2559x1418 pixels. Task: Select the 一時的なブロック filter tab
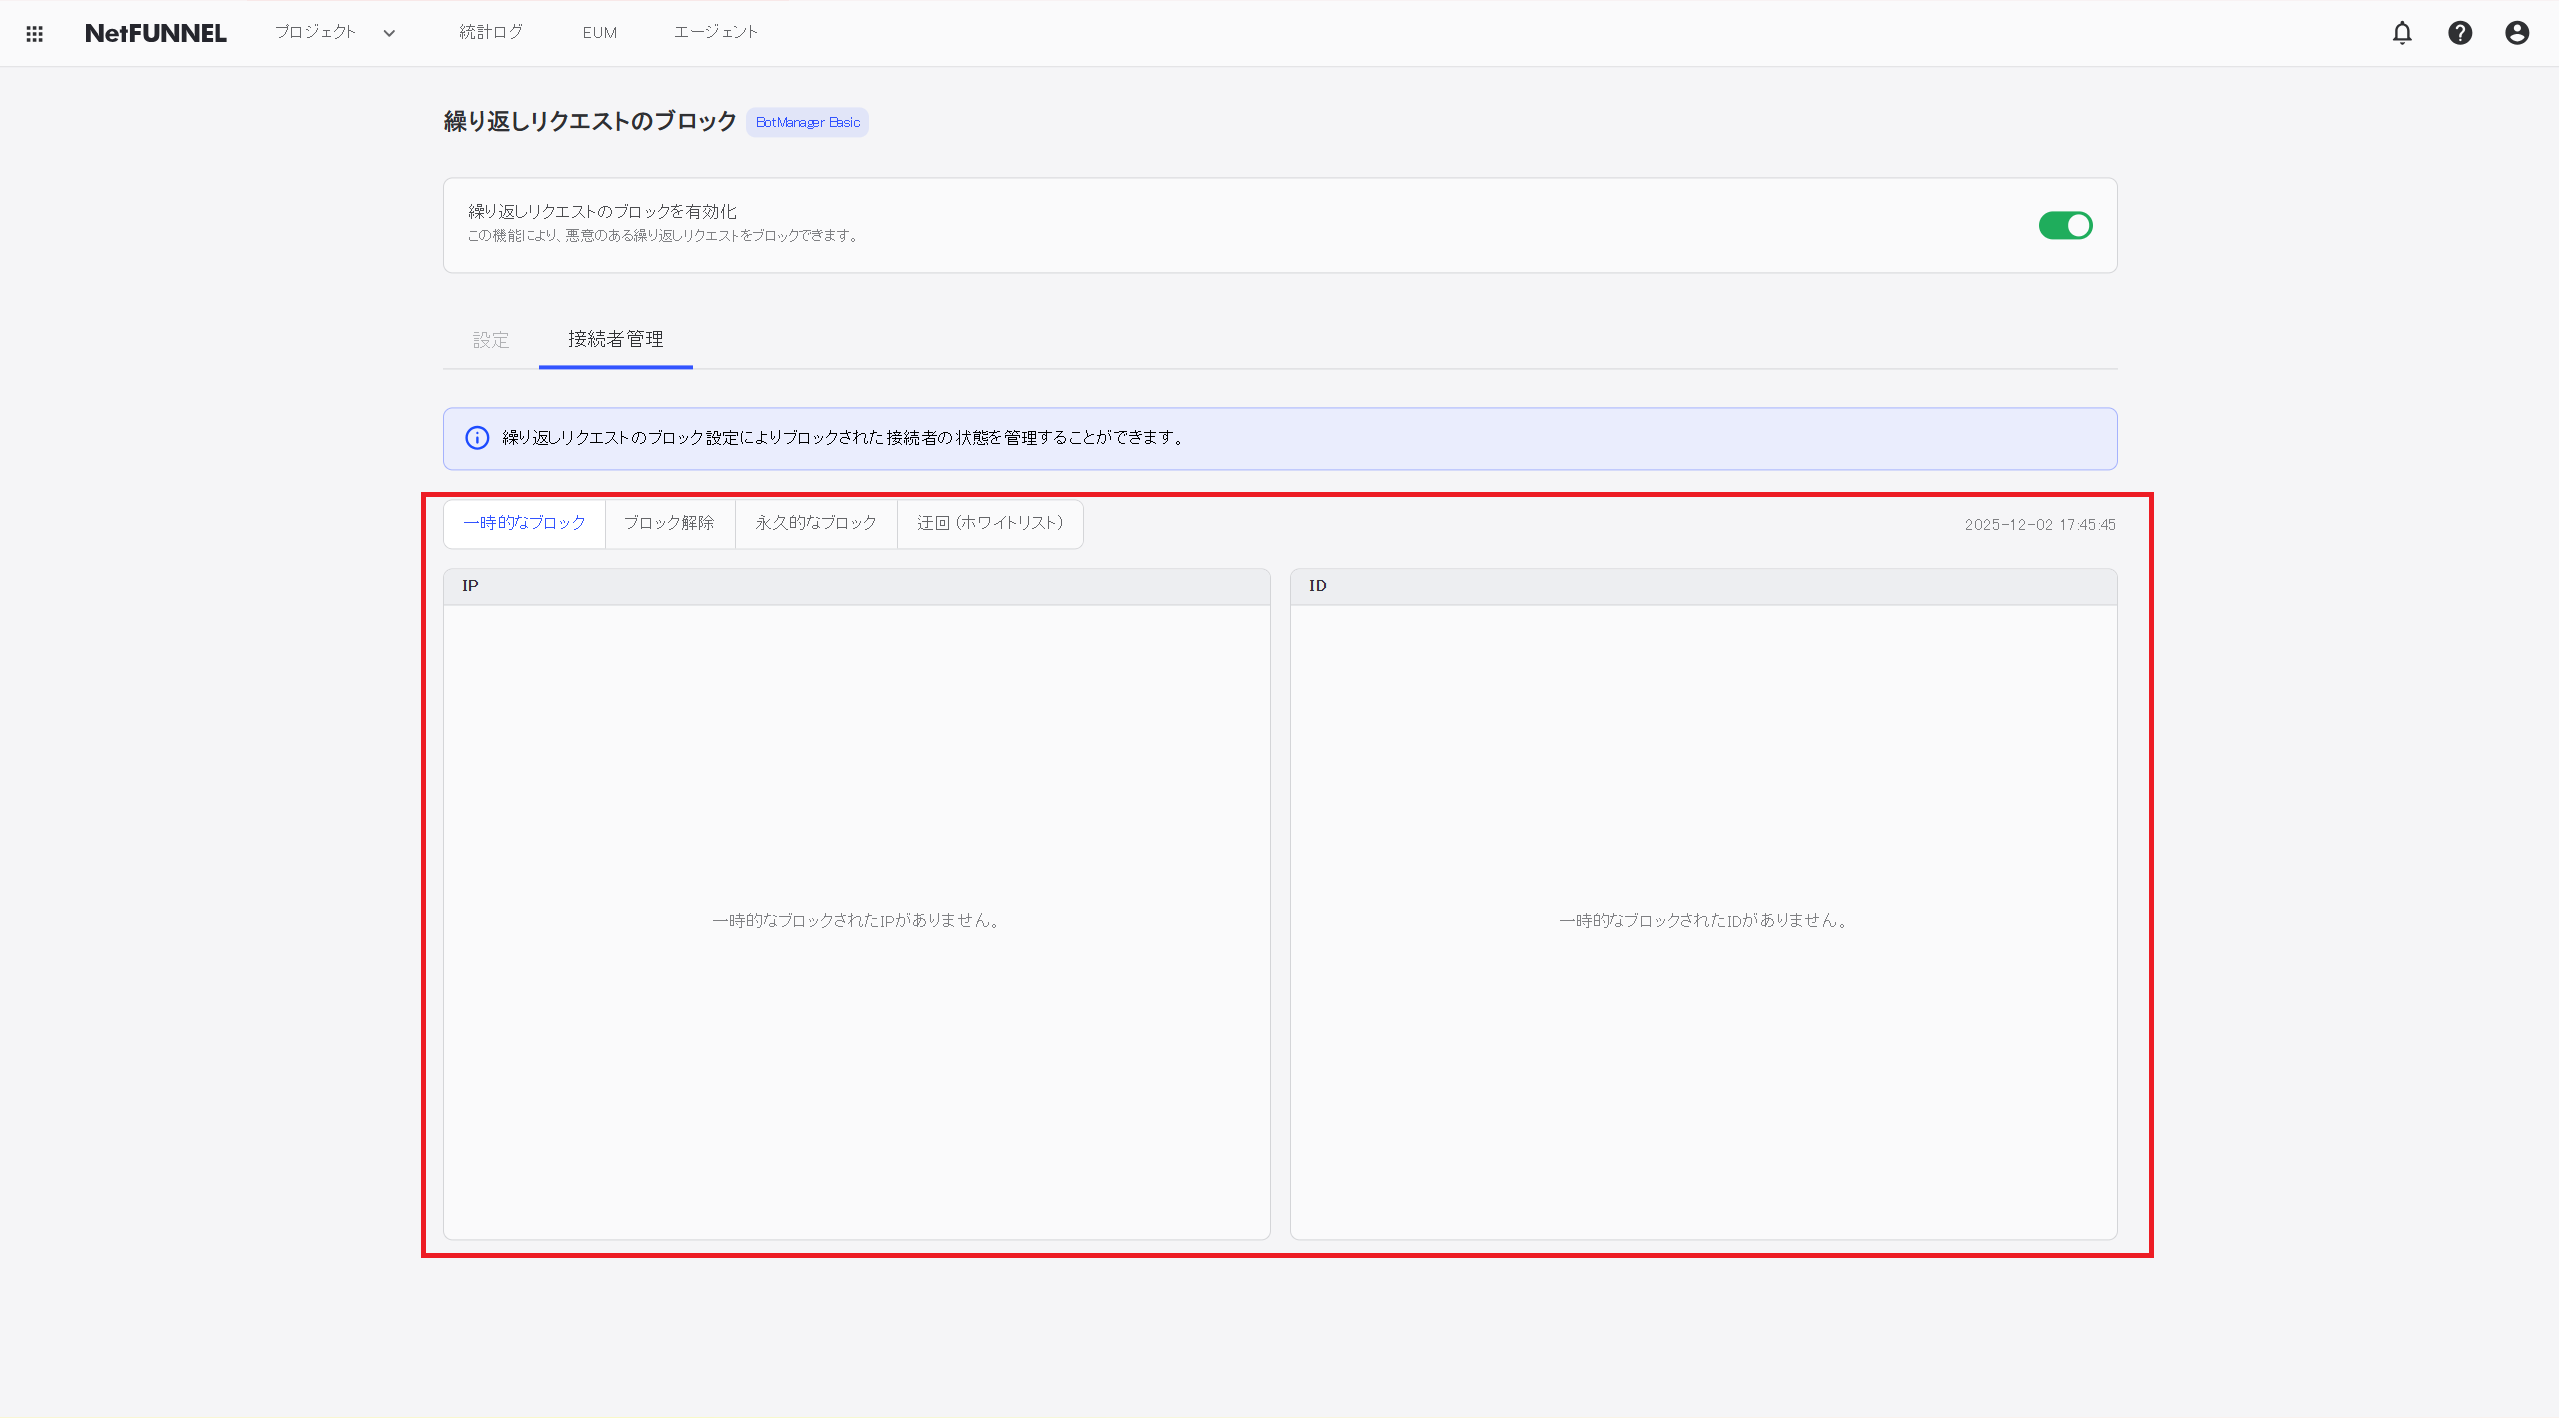pyautogui.click(x=524, y=523)
